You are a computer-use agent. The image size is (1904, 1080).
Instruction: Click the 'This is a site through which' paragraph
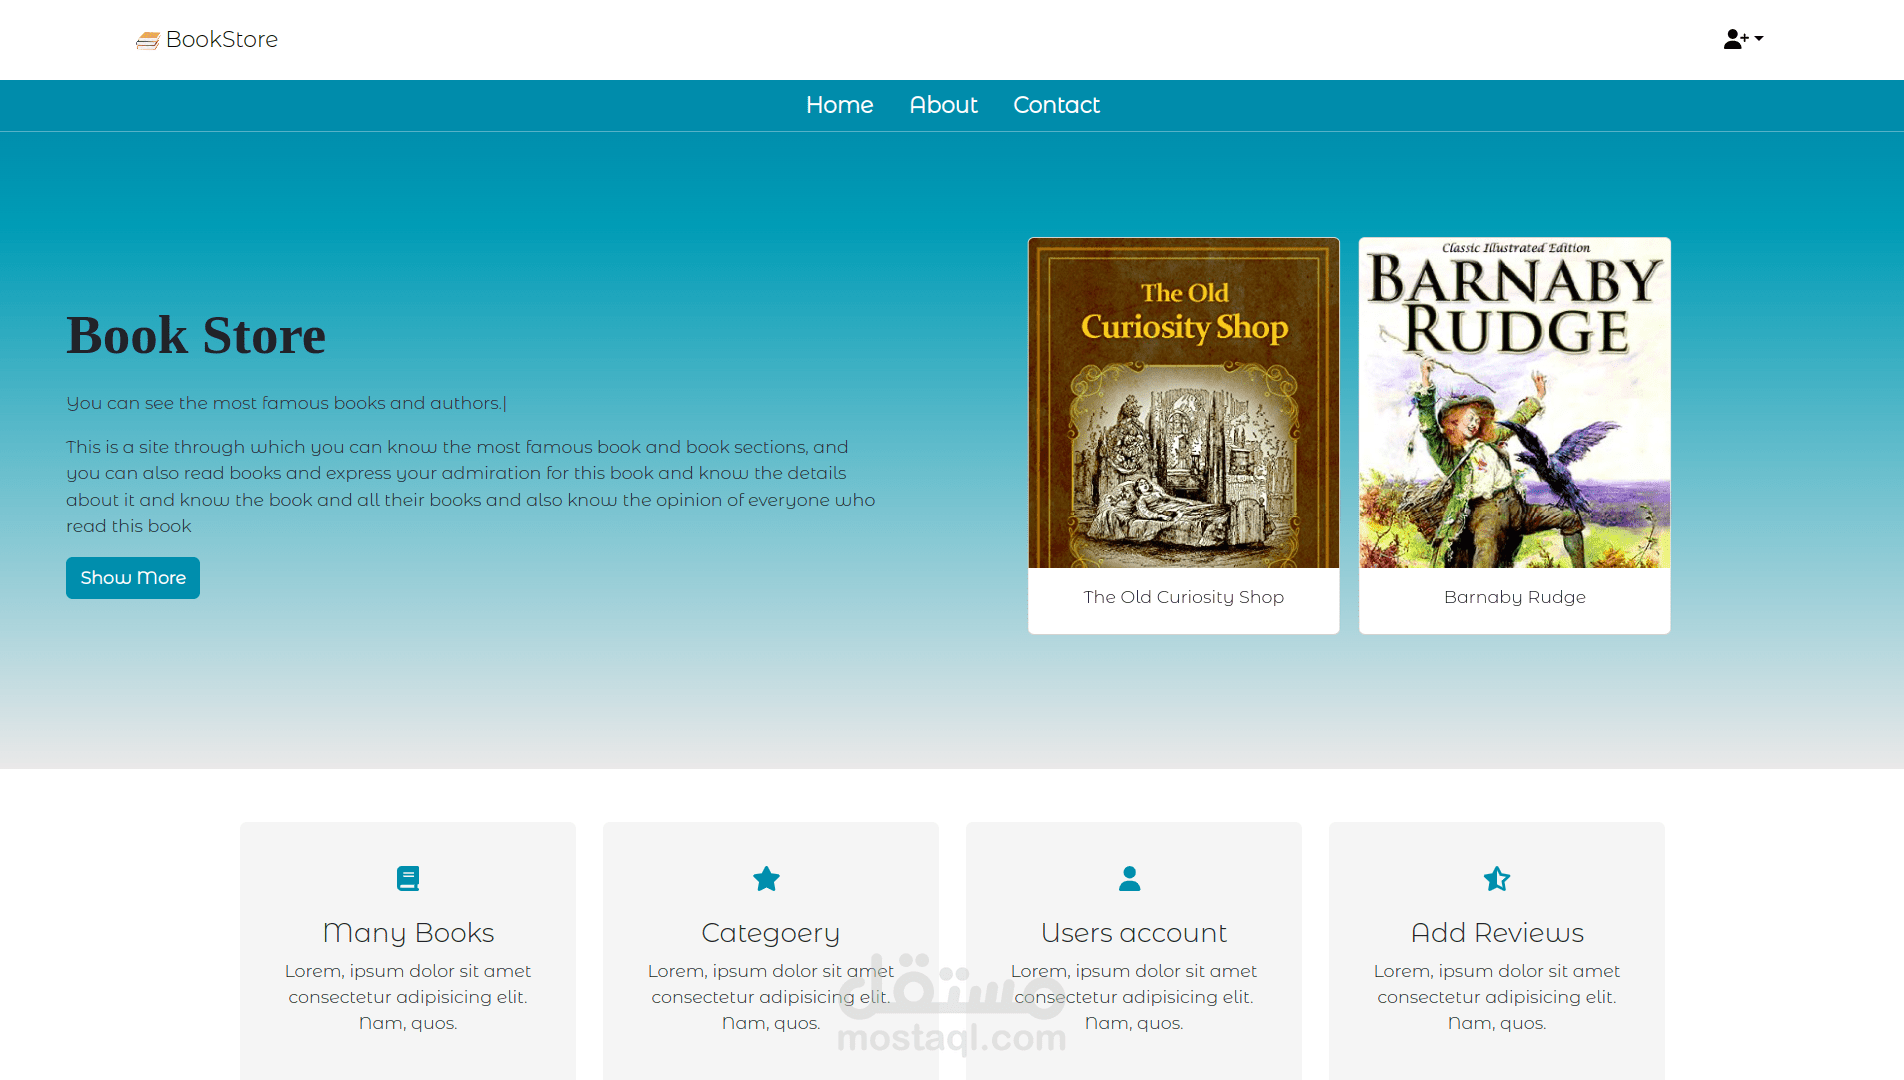471,486
